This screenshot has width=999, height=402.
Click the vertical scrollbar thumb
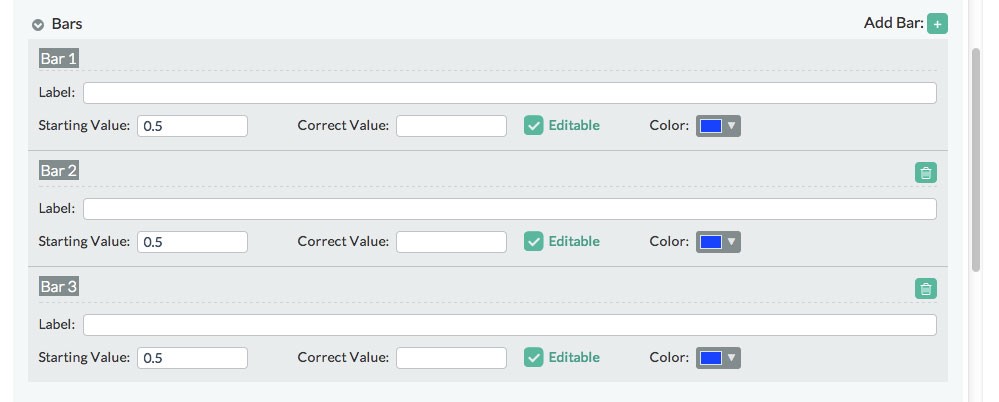(975, 161)
